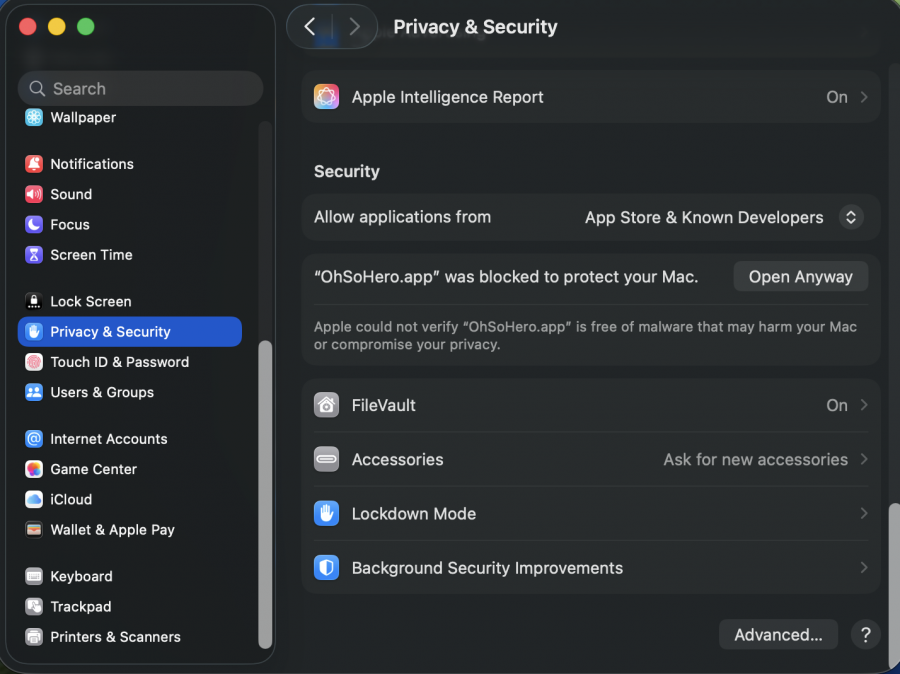Click the Privacy & Security hand icon in sidebar
The height and width of the screenshot is (674, 900).
pos(34,331)
